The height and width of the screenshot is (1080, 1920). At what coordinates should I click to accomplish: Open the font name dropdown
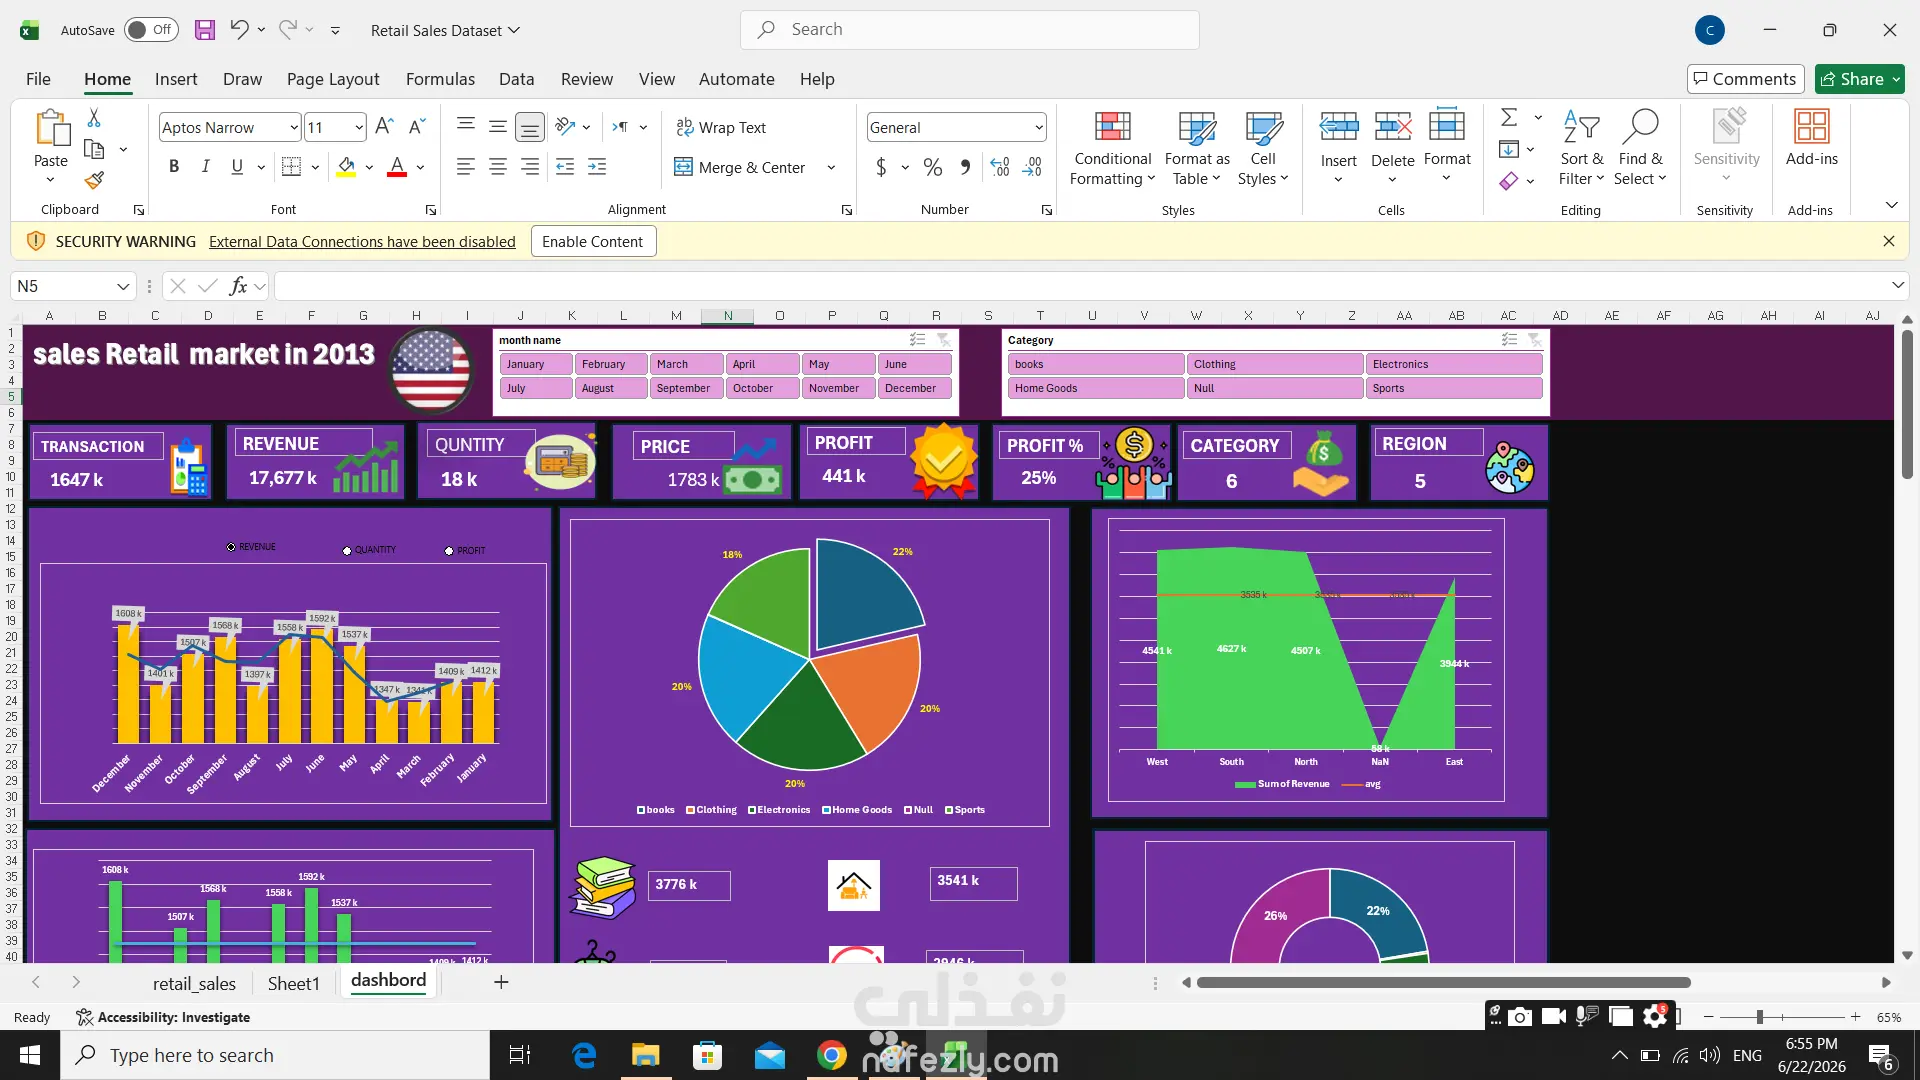pos(294,127)
